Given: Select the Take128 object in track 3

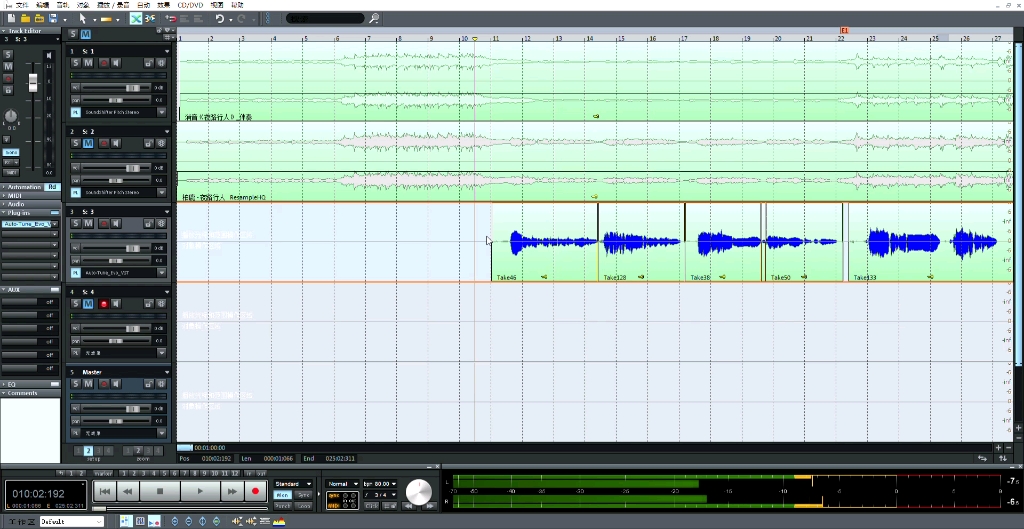Looking at the screenshot, I should coord(641,243).
